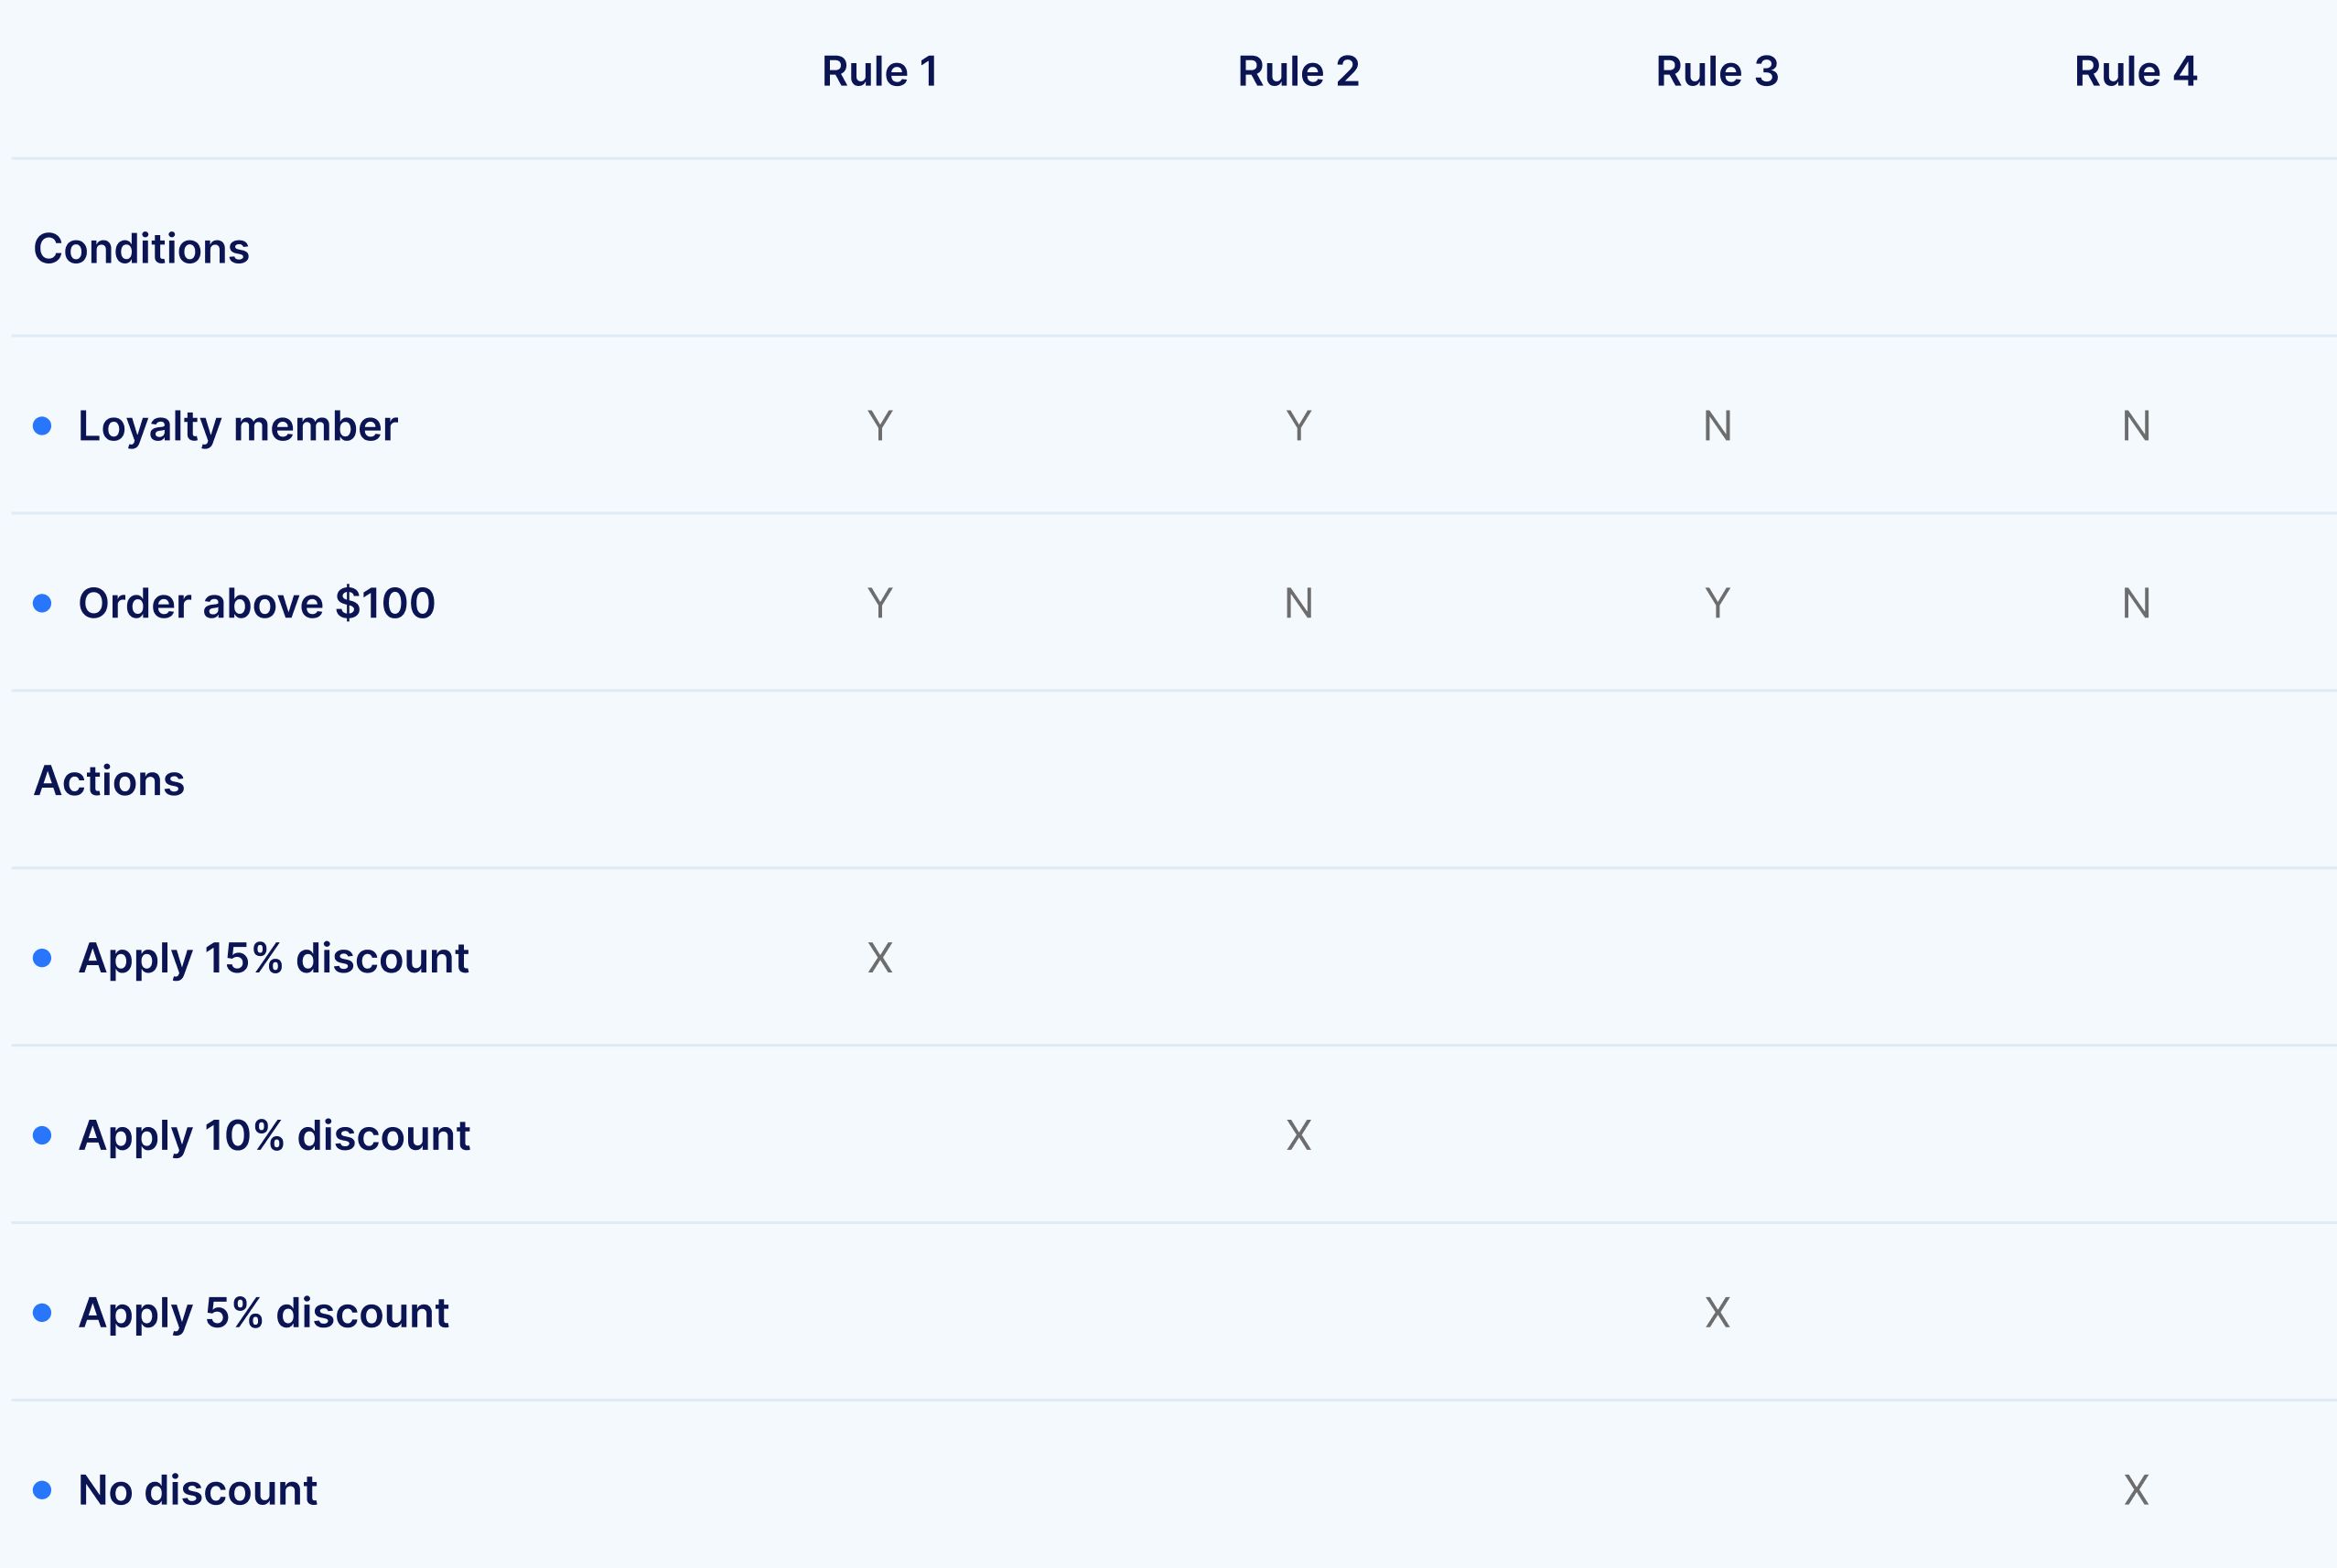The height and width of the screenshot is (1568, 2337).
Task: Click the X for No discount under Rule 4
Action: (x=2137, y=1490)
